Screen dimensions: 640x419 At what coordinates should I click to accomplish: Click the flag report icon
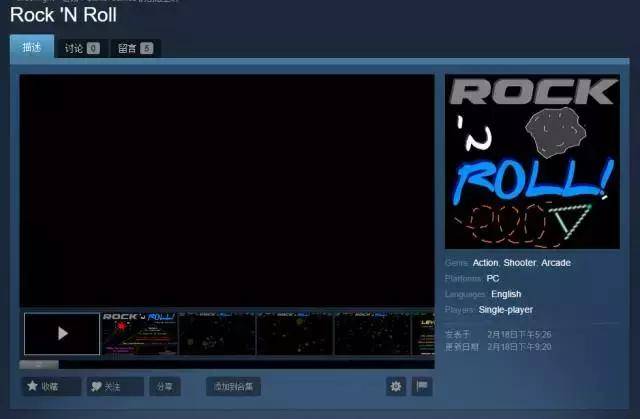point(421,386)
